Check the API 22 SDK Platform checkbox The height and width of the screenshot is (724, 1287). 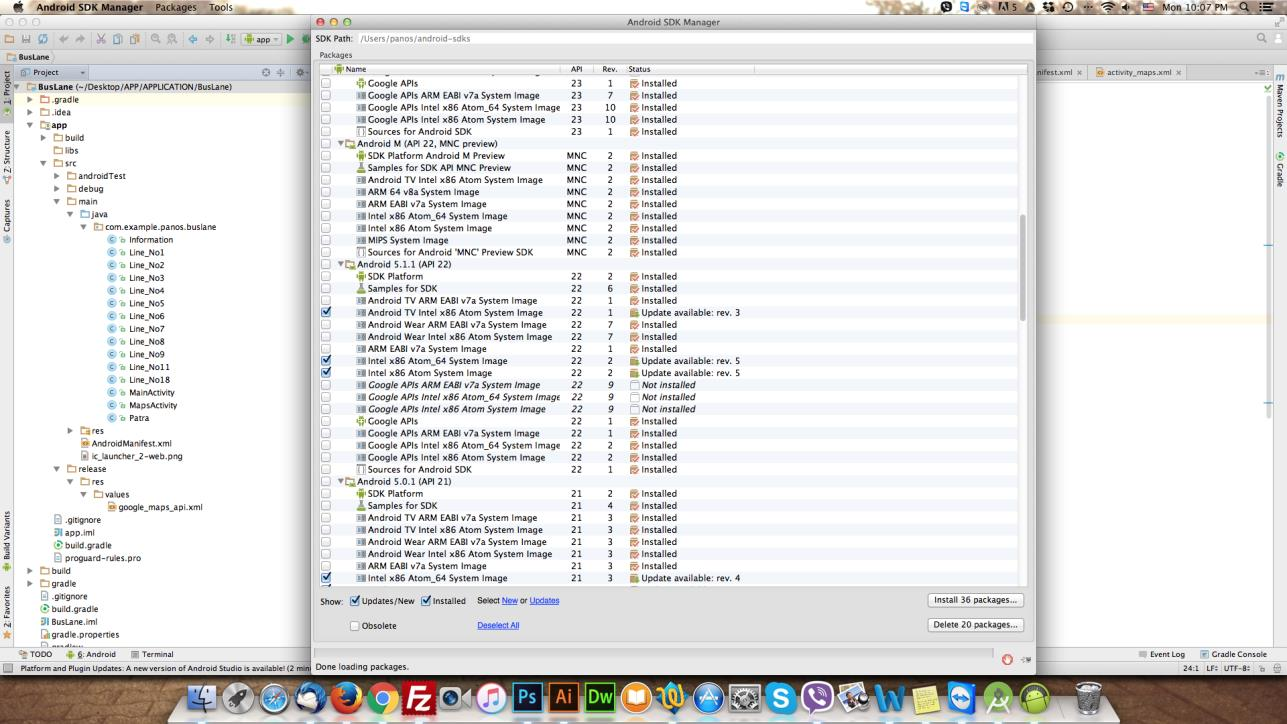[x=326, y=277]
